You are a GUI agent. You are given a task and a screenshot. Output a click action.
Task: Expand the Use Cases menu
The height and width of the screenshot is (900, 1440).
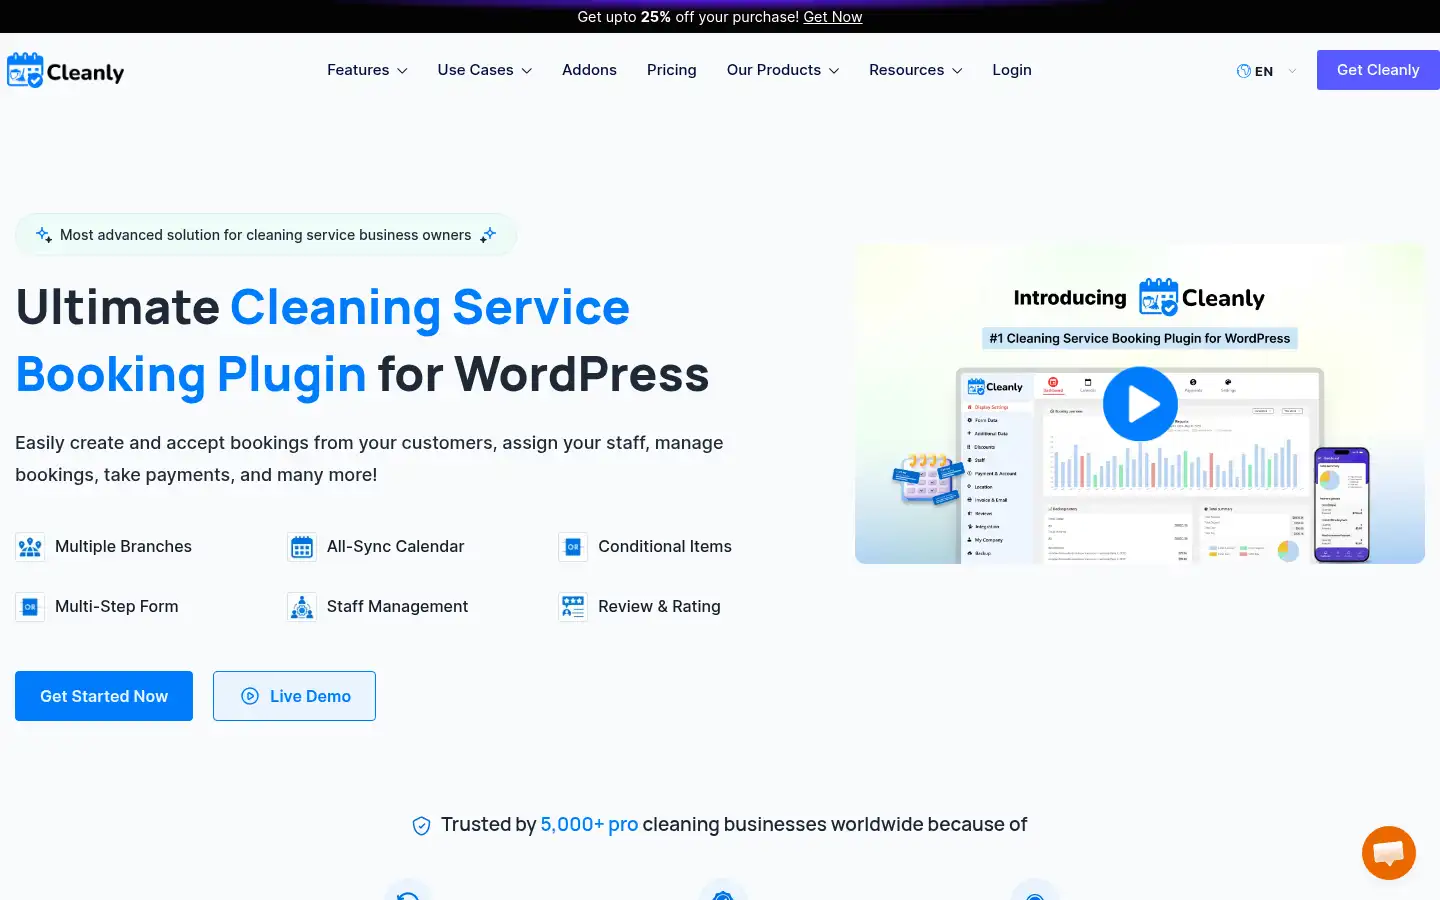484,70
